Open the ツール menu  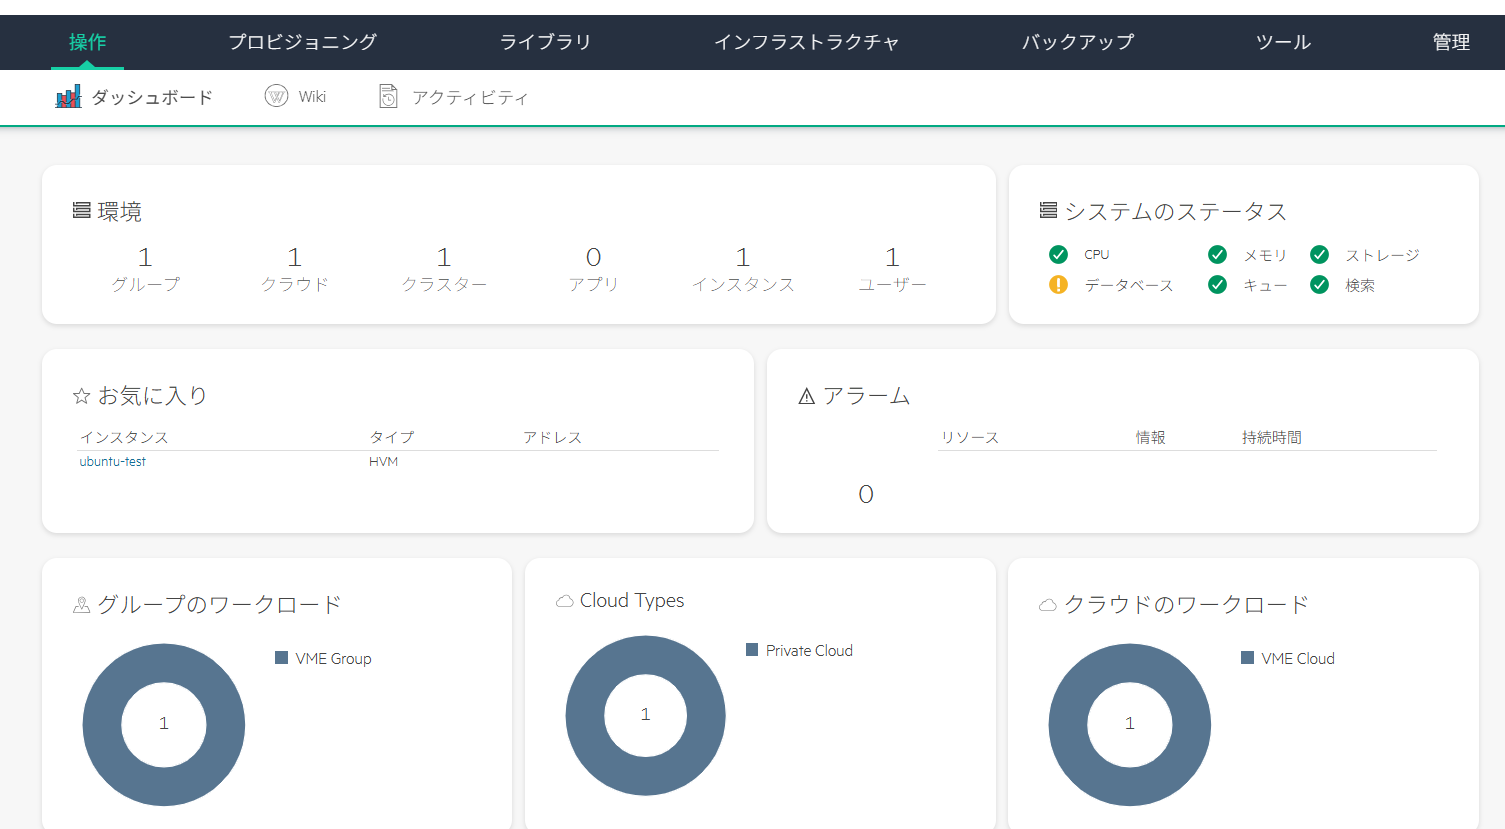tap(1283, 42)
